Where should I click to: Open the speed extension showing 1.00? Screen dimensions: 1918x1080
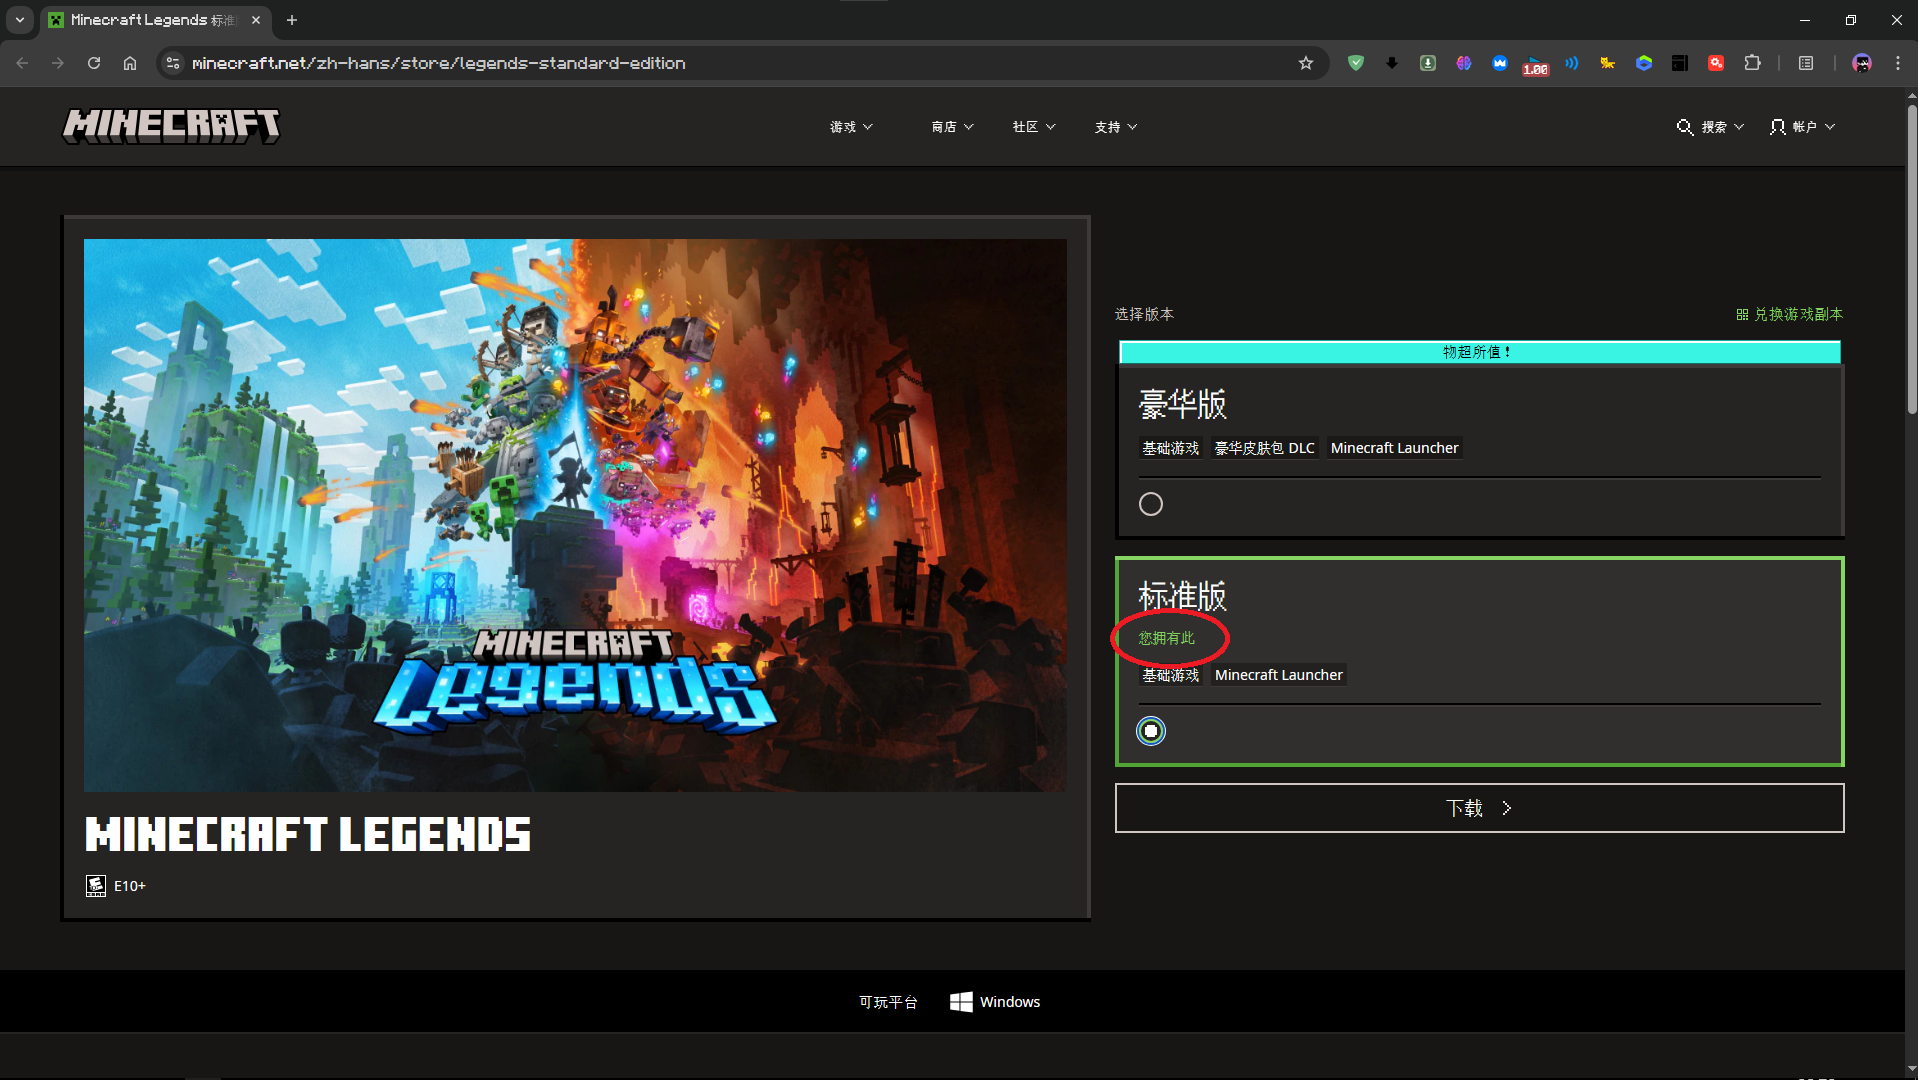(1536, 65)
